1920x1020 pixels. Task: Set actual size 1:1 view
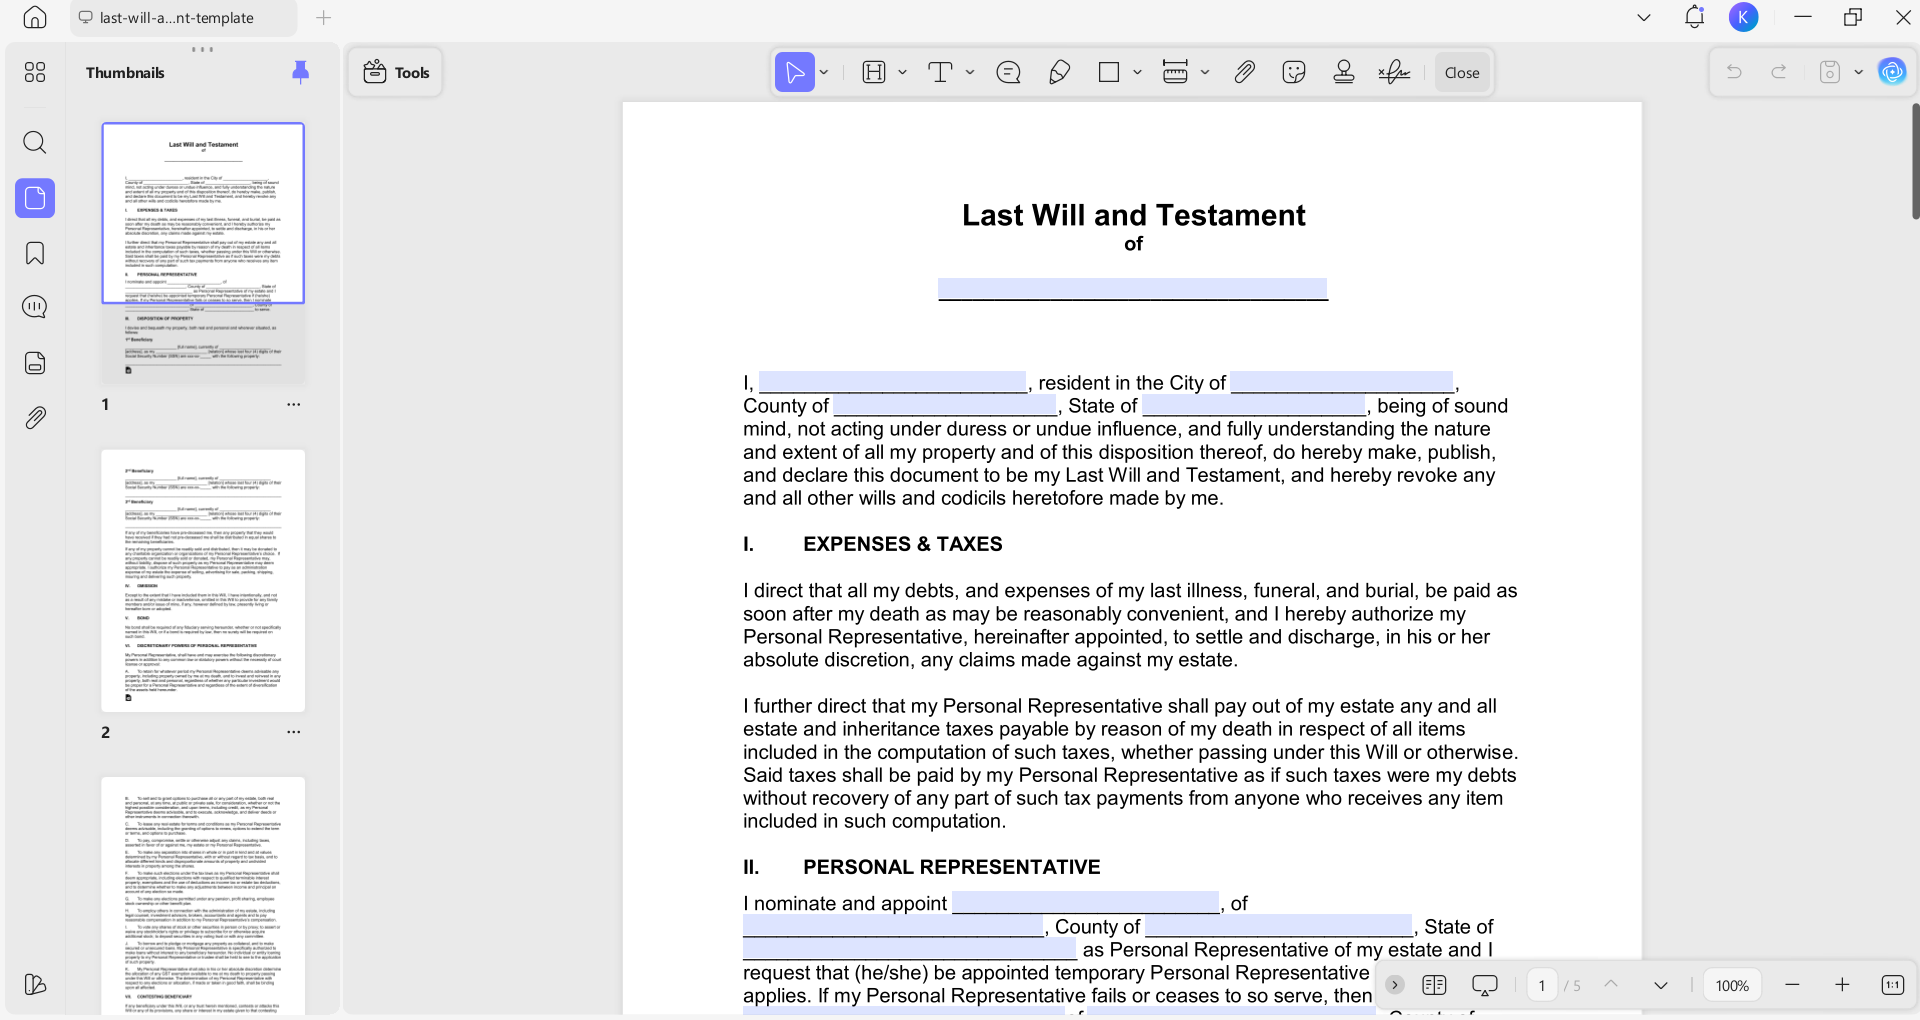click(x=1893, y=985)
